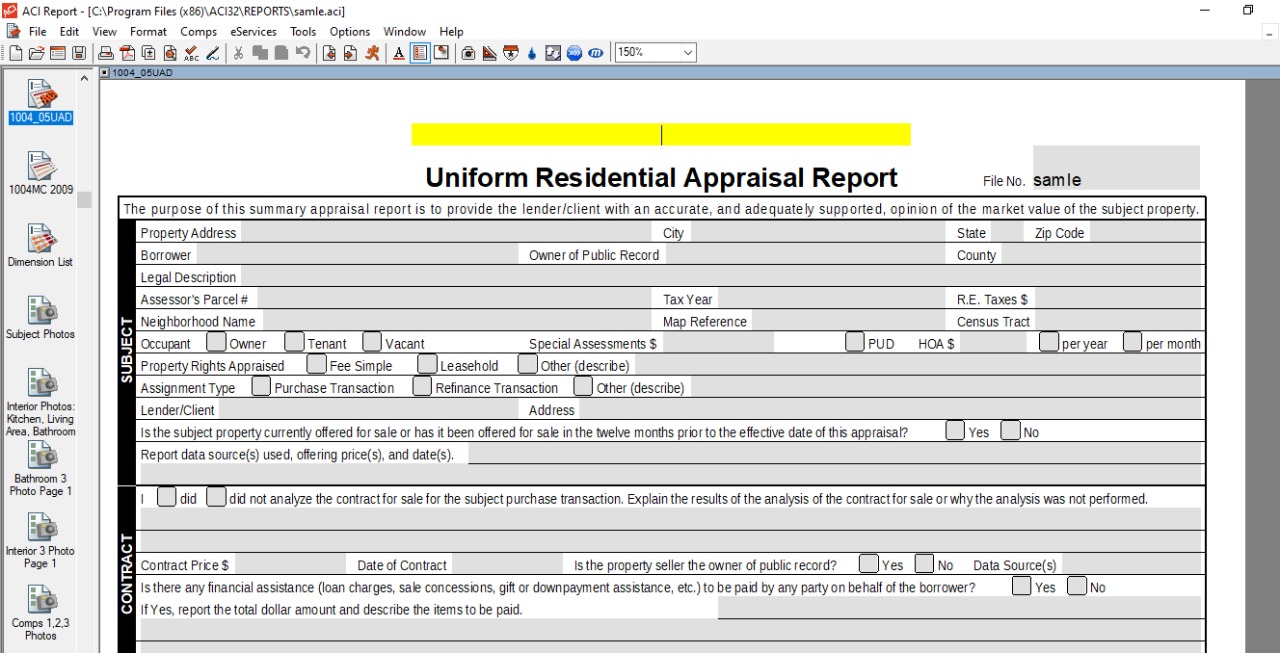Select the camera photo tool in the toolbar
This screenshot has height=653, width=1280.
coord(467,52)
